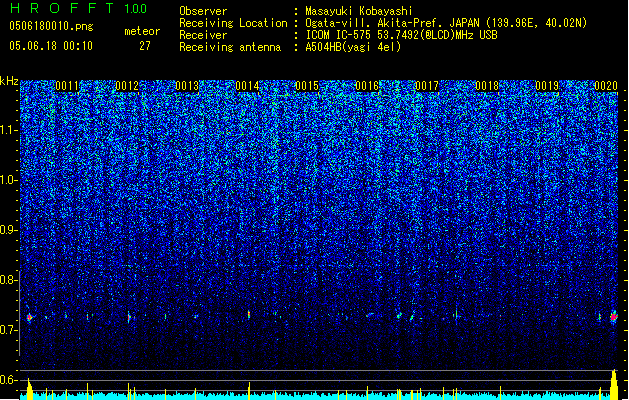629x400 pixels.
Task: Click the Ogata-vill. Akita-Pref. JAPAN location text
Action: coord(446,23)
